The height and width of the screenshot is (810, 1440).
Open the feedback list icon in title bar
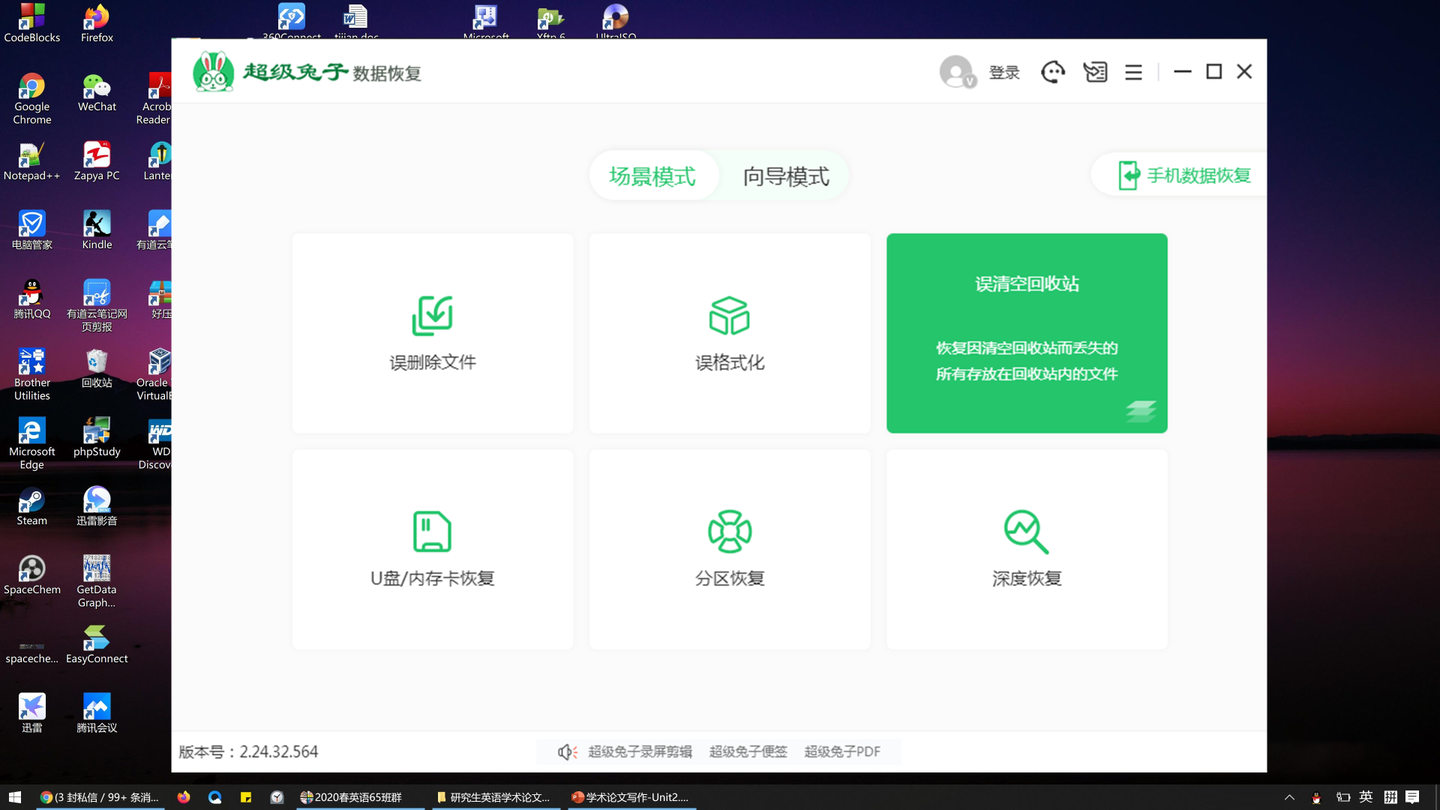coord(1095,72)
